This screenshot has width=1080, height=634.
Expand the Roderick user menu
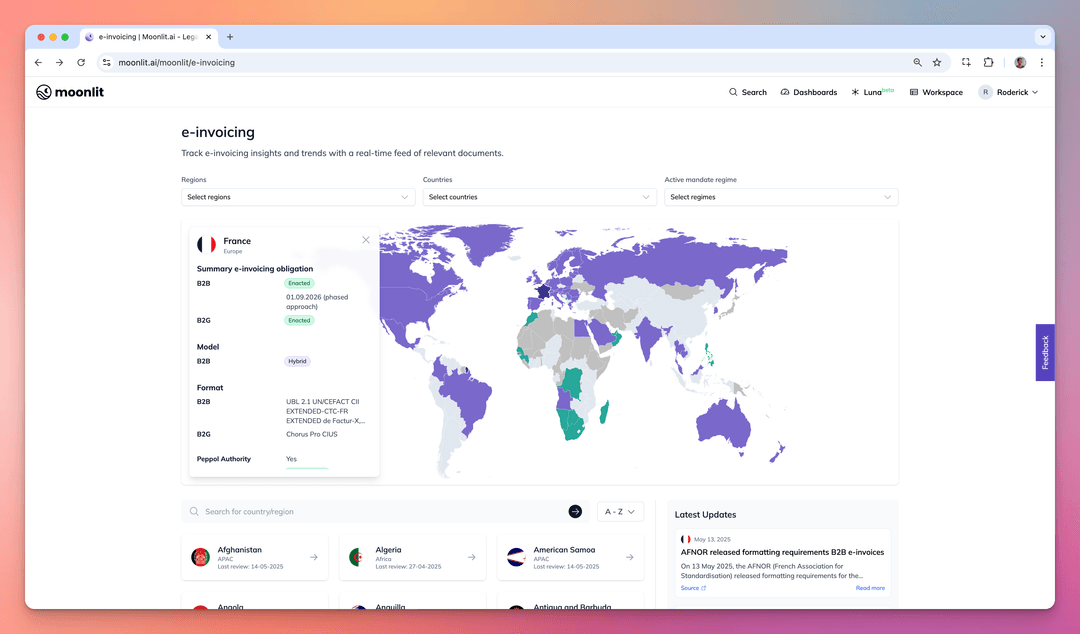[x=1008, y=92]
